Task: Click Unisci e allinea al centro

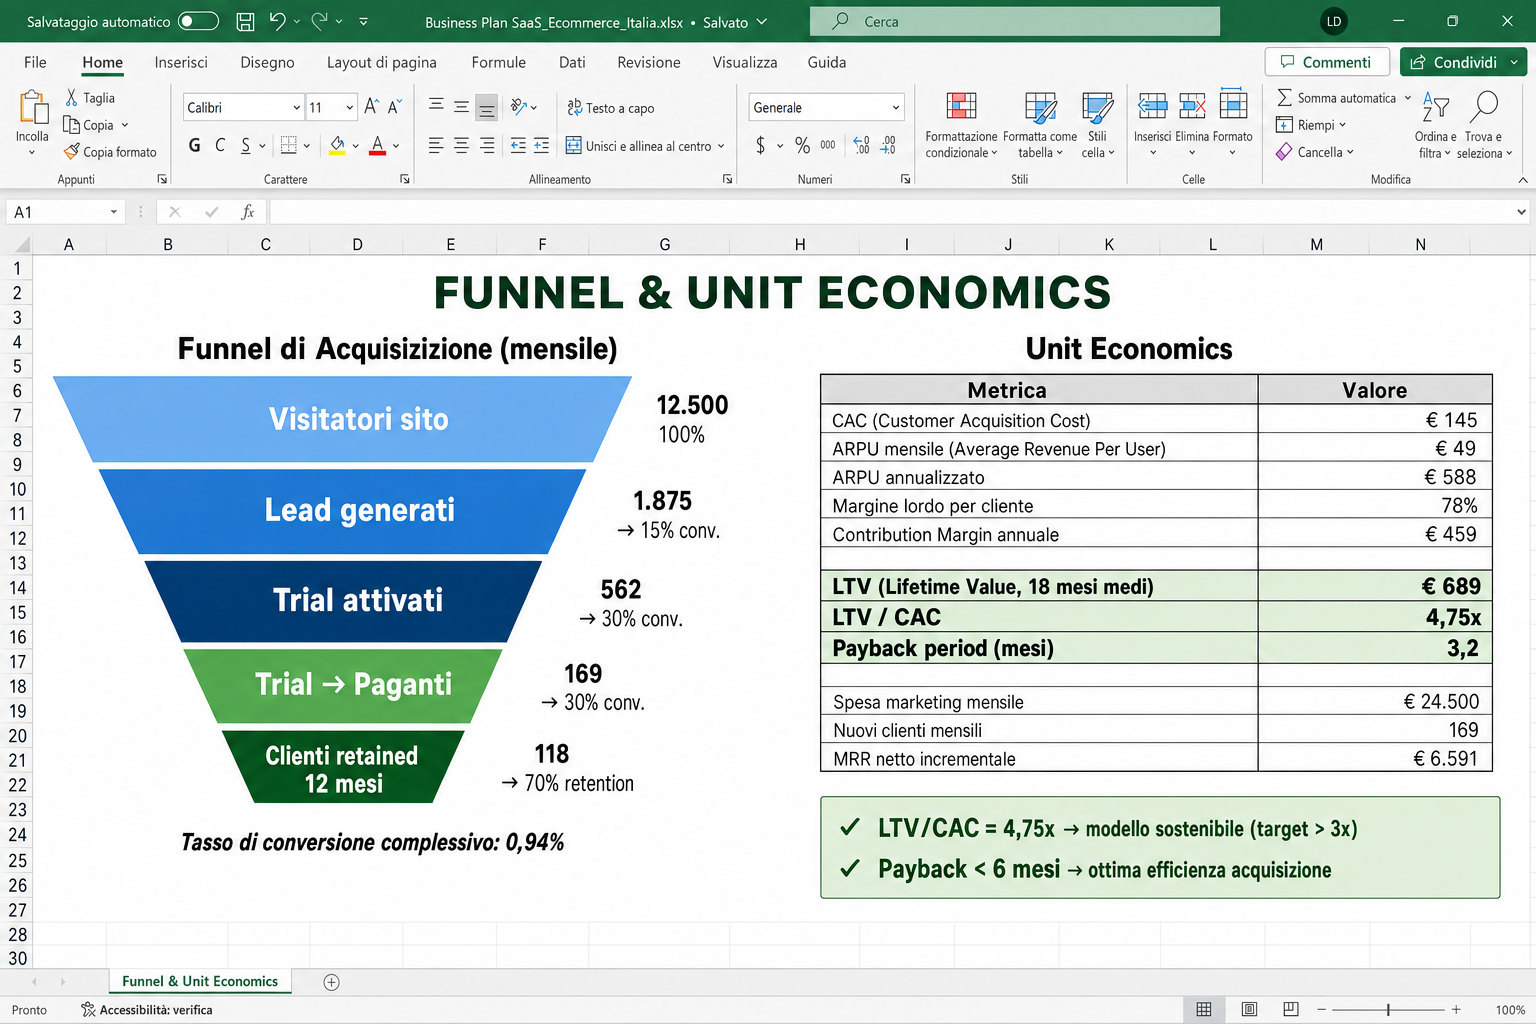Action: point(640,146)
